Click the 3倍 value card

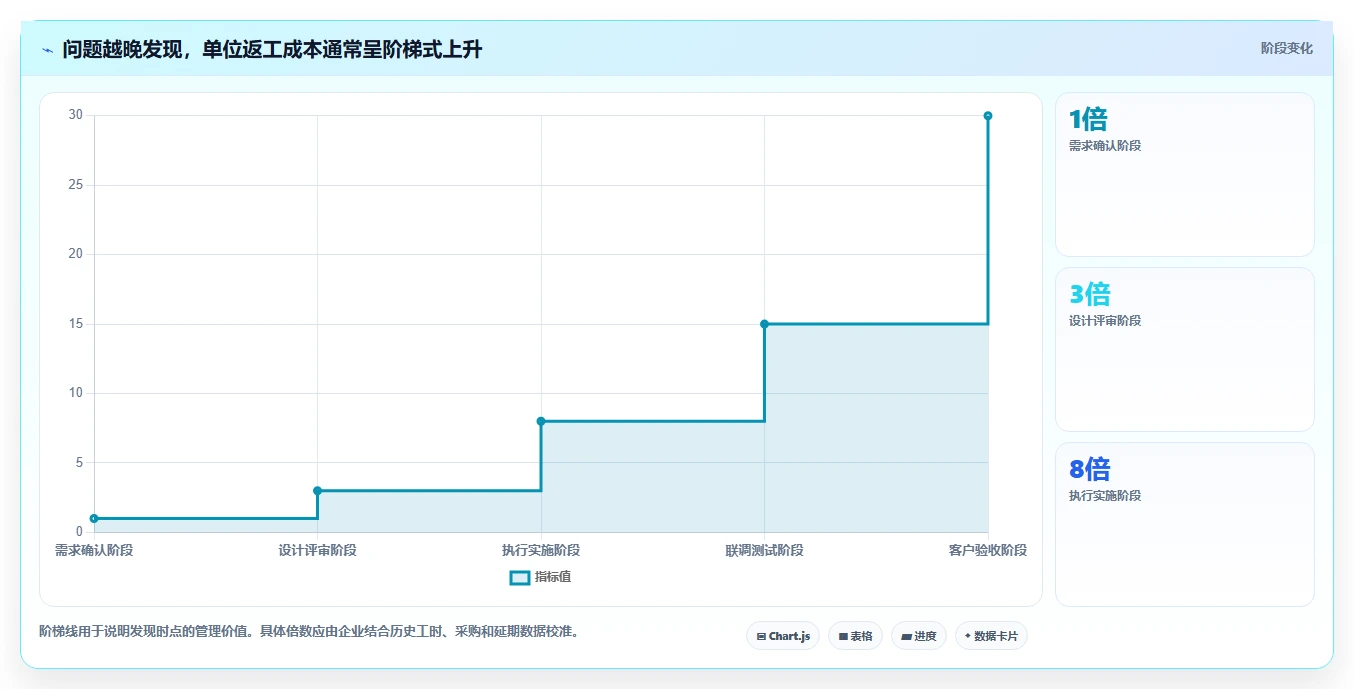click(x=1184, y=349)
